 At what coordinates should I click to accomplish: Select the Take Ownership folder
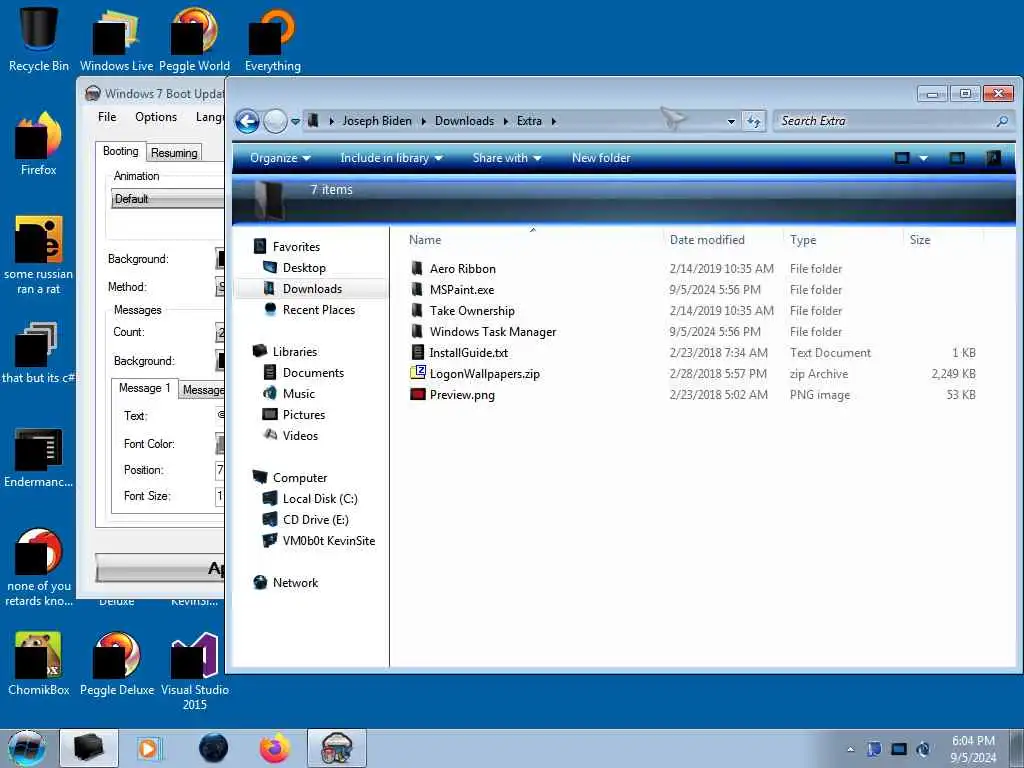point(472,310)
